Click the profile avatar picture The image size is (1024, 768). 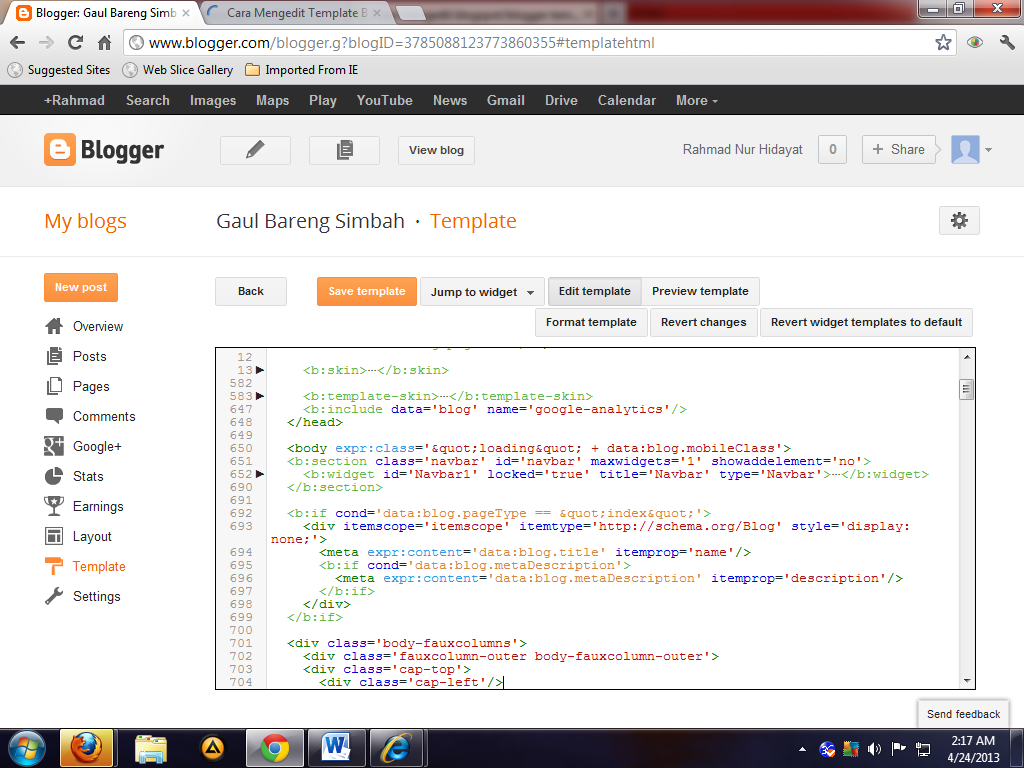coord(965,150)
